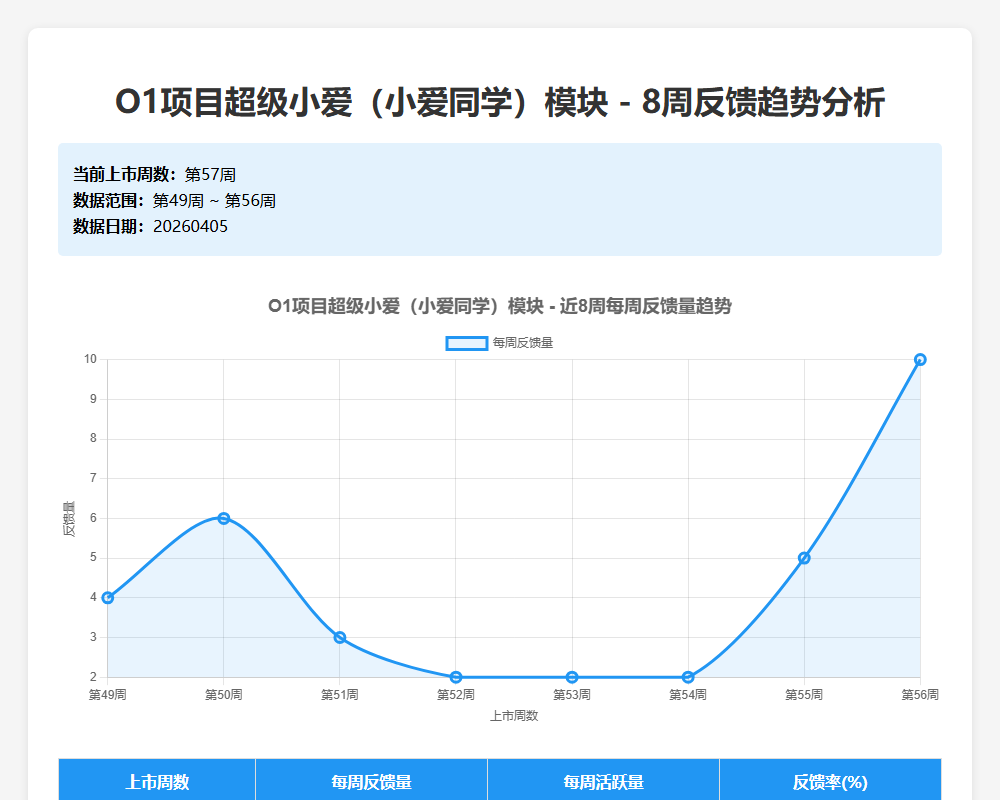The image size is (1000, 800).
Task: Click the 反馈率(%) table column header
Action: tap(830, 781)
